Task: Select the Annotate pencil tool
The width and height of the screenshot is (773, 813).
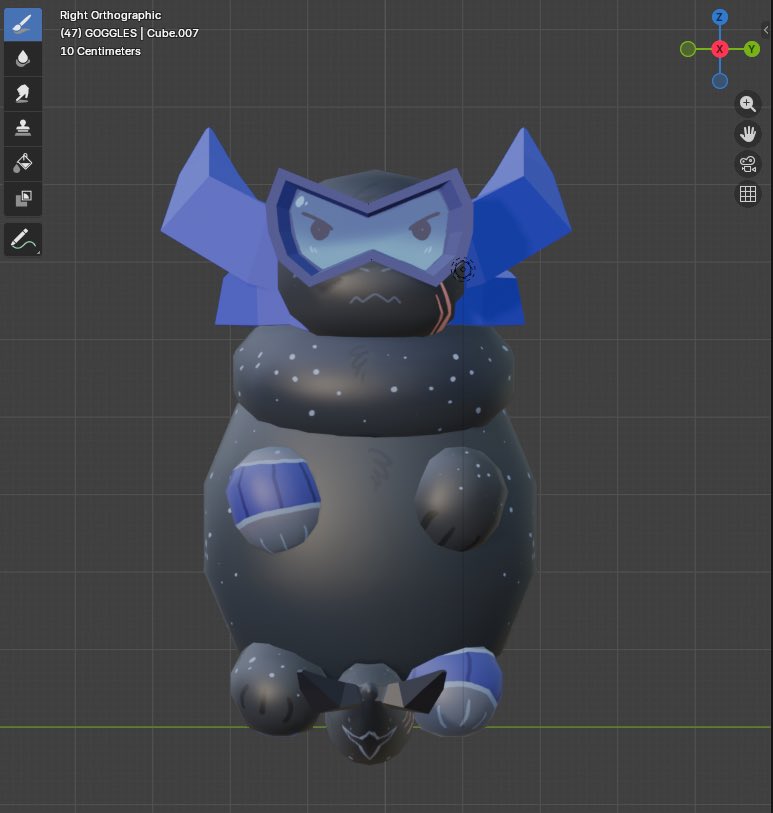Action: tap(23, 239)
